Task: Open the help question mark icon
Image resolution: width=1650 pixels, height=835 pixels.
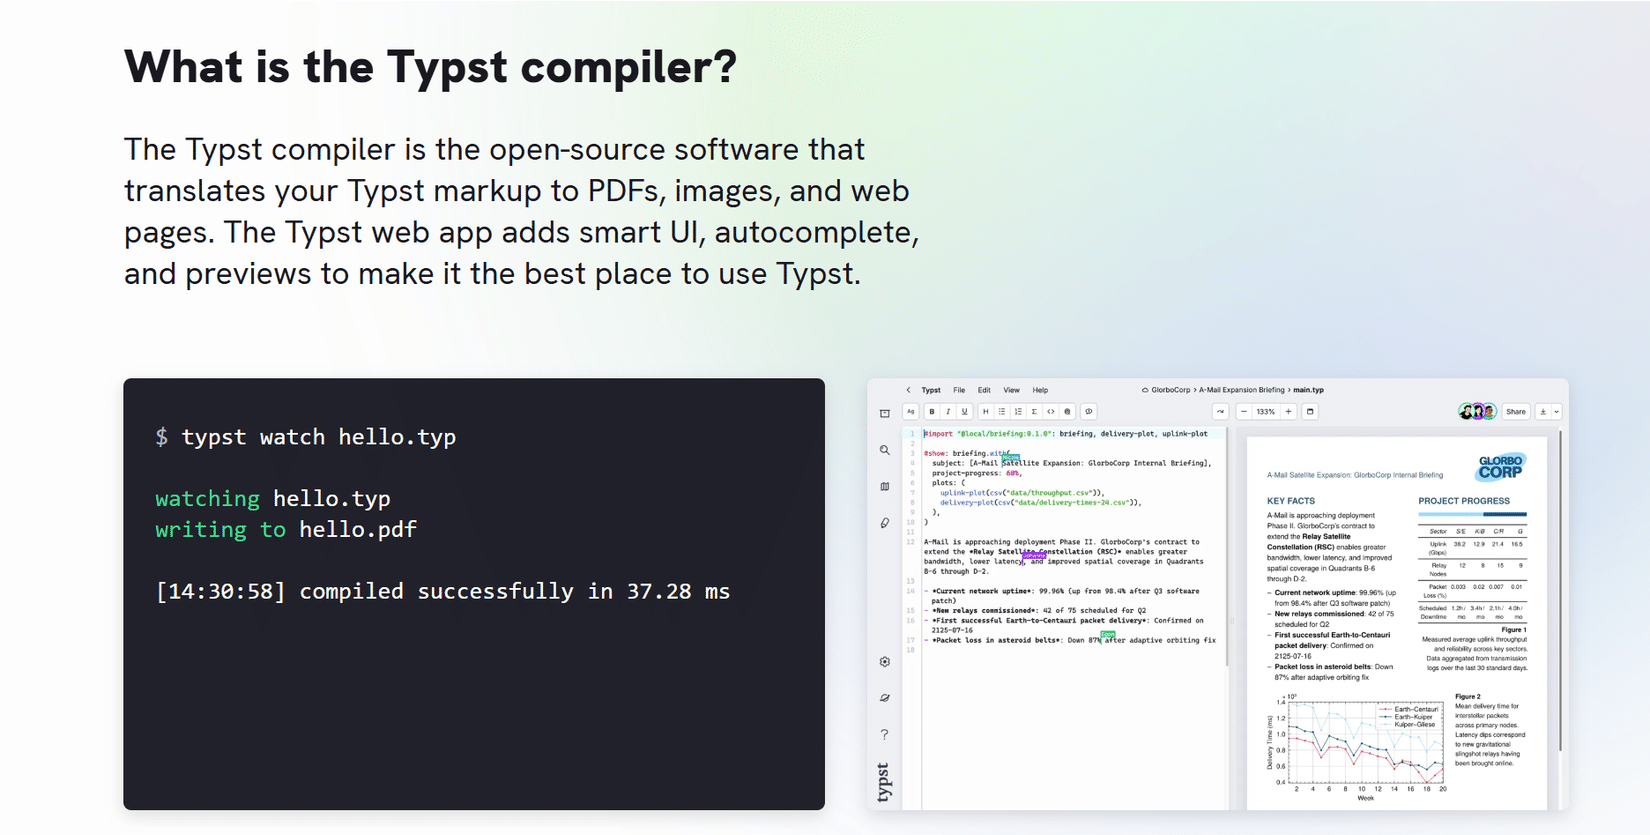Action: pos(885,735)
